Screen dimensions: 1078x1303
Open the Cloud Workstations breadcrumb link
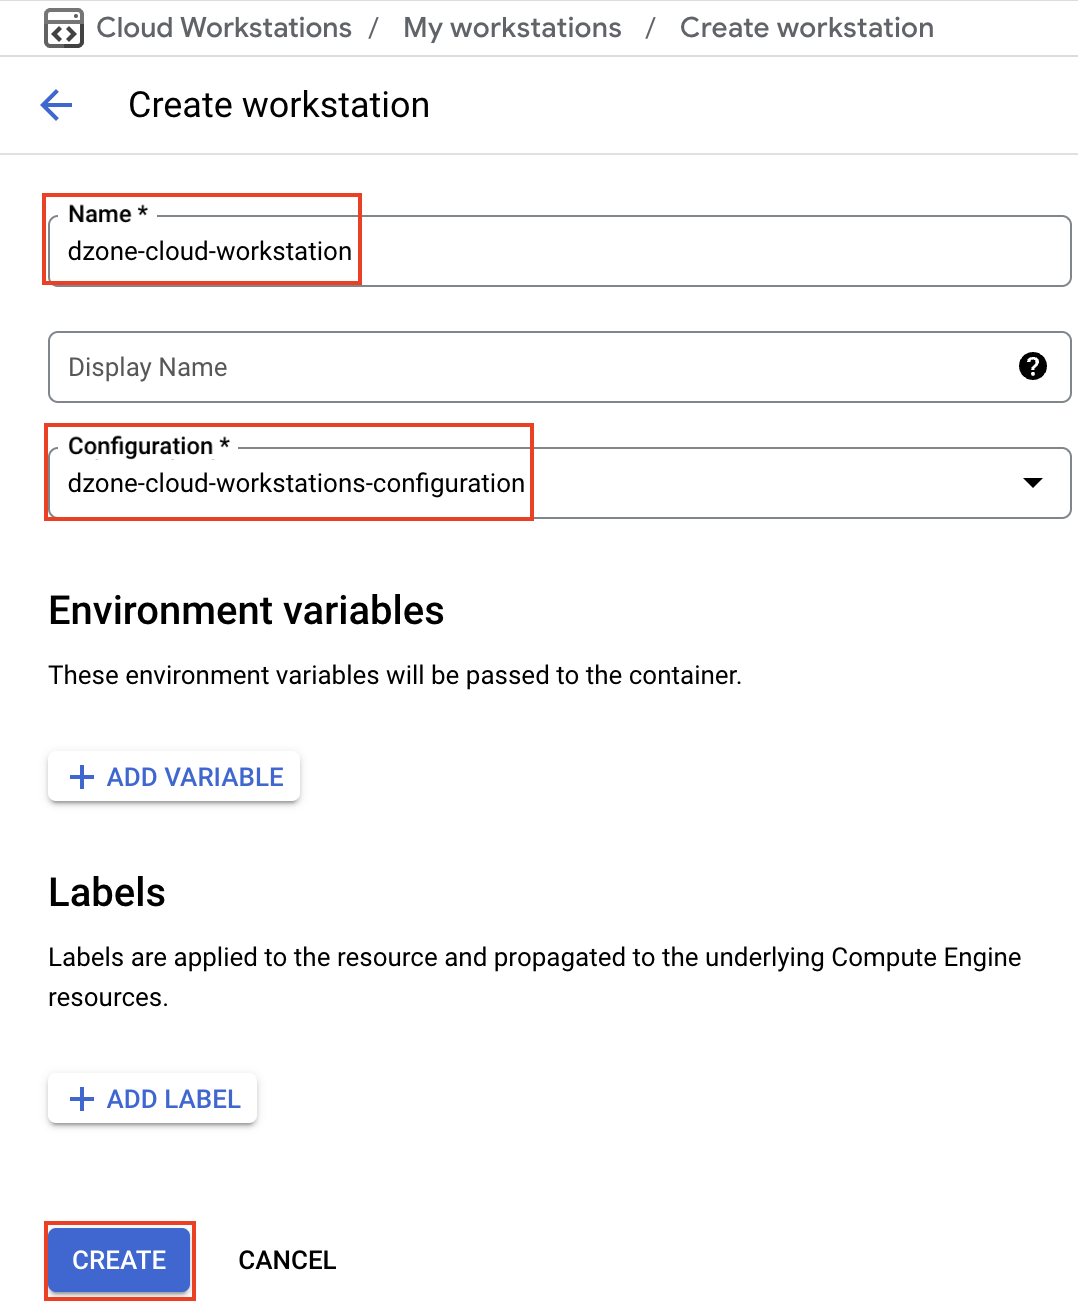pyautogui.click(x=222, y=27)
